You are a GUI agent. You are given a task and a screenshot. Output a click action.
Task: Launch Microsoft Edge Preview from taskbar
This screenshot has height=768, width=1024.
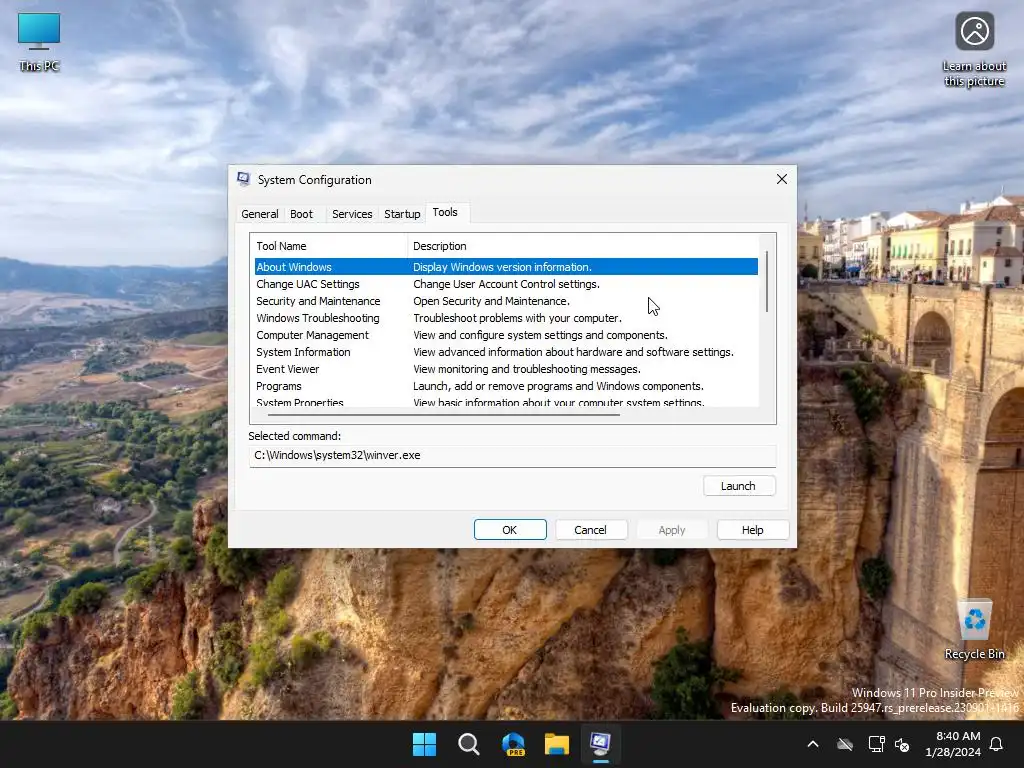point(513,744)
